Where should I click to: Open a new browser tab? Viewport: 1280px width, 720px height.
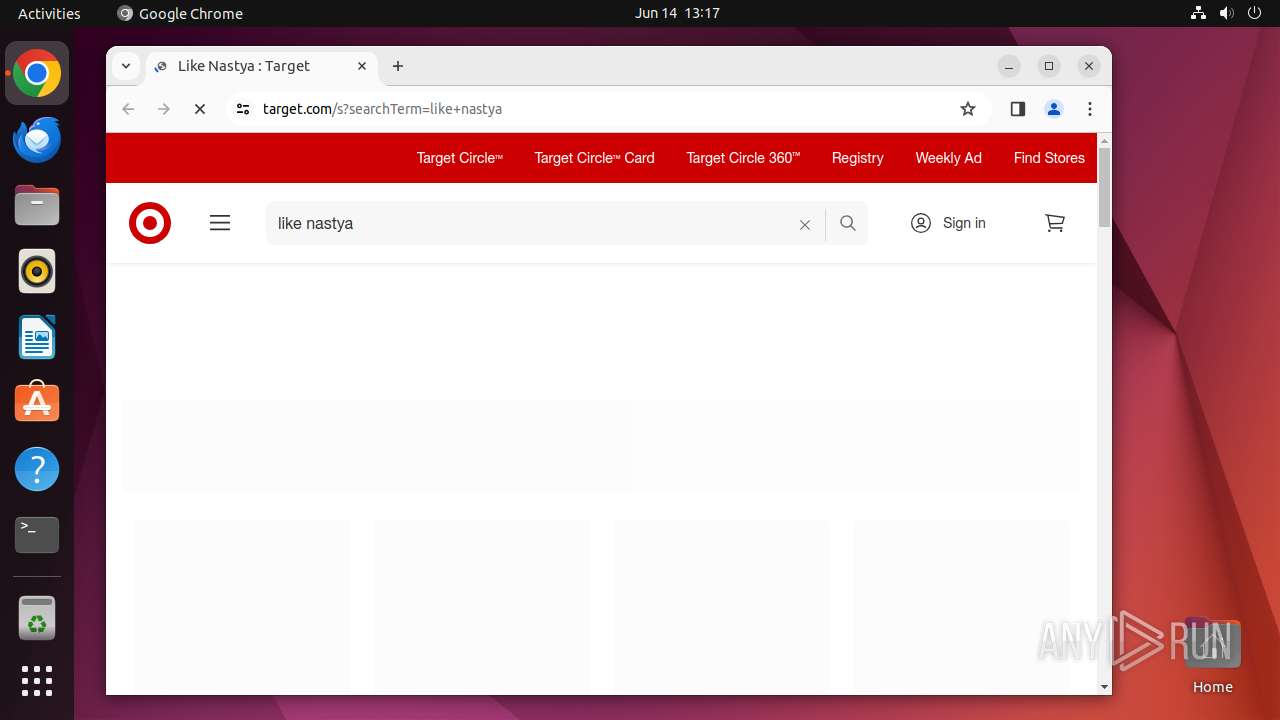tap(398, 66)
